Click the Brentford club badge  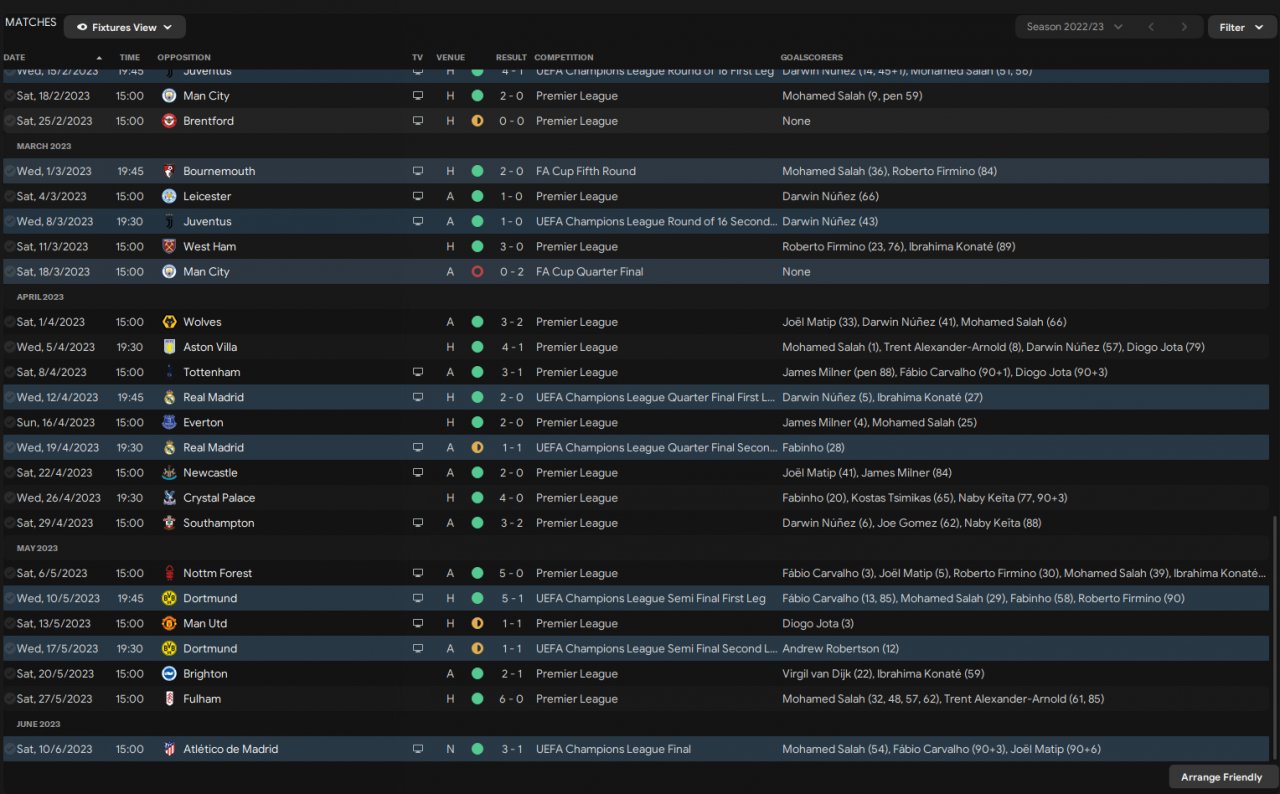point(169,121)
